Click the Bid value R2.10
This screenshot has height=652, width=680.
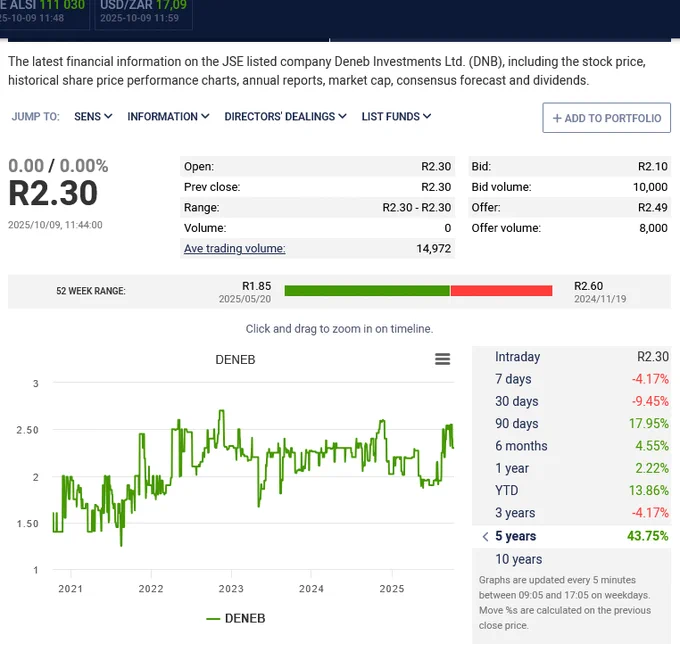652,166
